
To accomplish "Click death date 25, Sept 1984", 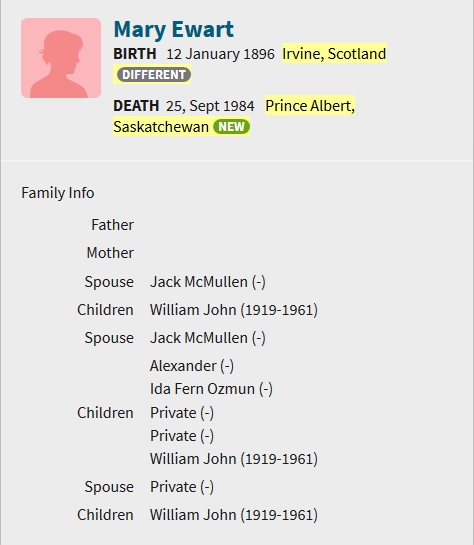I will [210, 106].
